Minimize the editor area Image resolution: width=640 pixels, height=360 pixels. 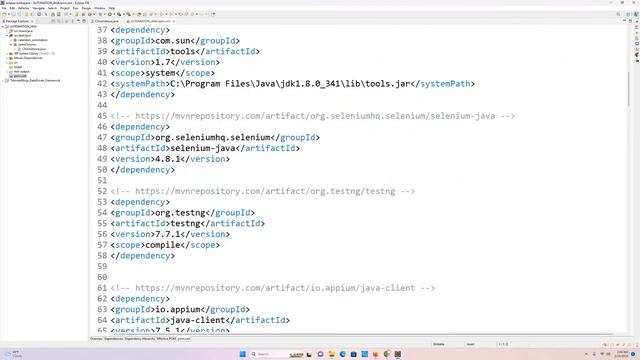pyautogui.click(x=624, y=20)
